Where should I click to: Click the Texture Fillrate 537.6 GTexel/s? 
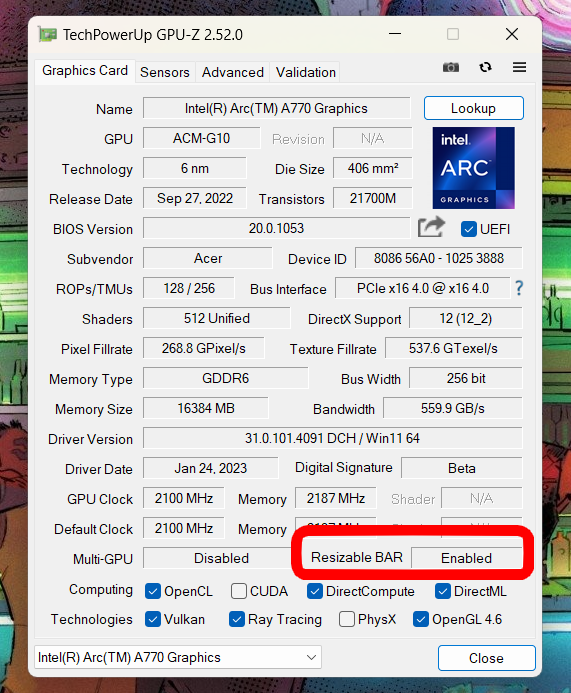click(453, 349)
